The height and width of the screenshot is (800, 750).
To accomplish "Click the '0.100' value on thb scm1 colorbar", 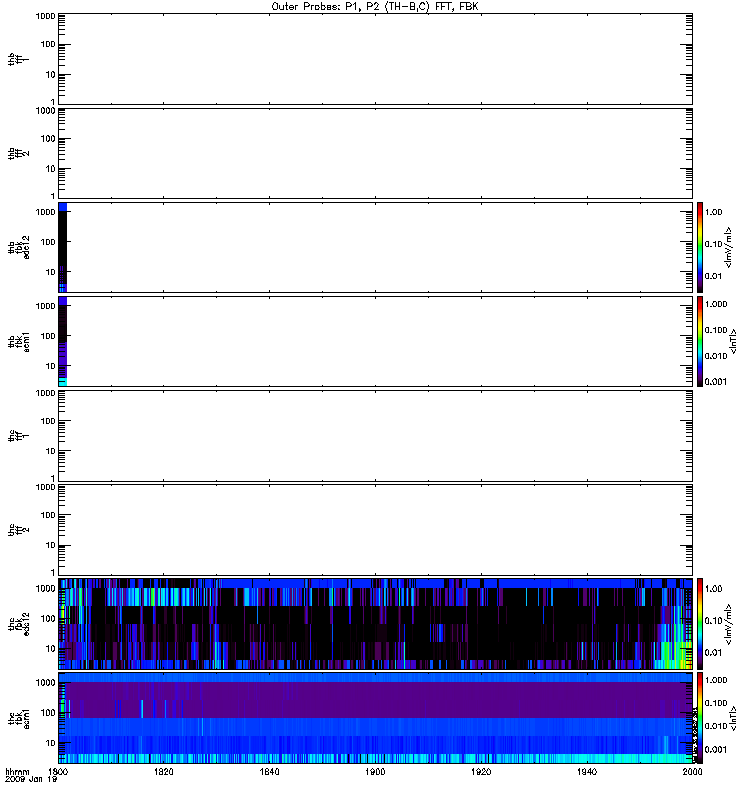I will coord(716,330).
